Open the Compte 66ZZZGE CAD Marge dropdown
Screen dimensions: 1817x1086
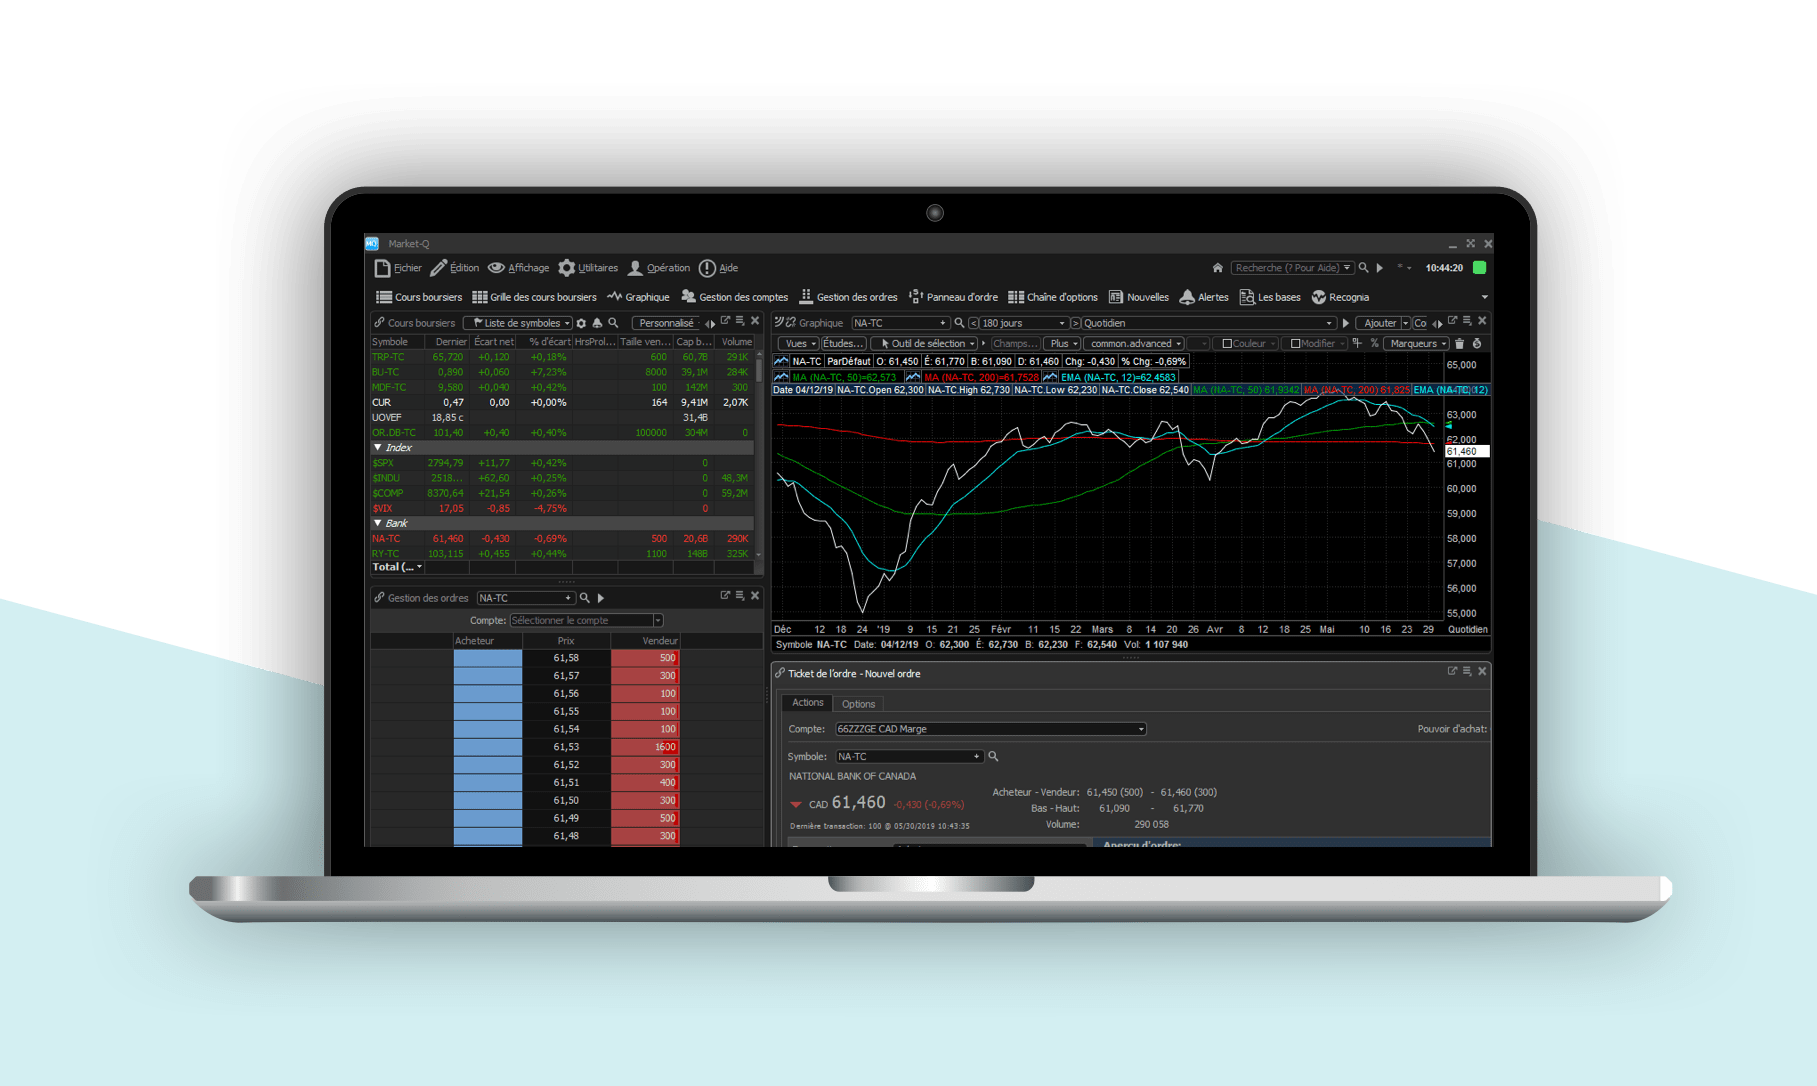coord(990,729)
